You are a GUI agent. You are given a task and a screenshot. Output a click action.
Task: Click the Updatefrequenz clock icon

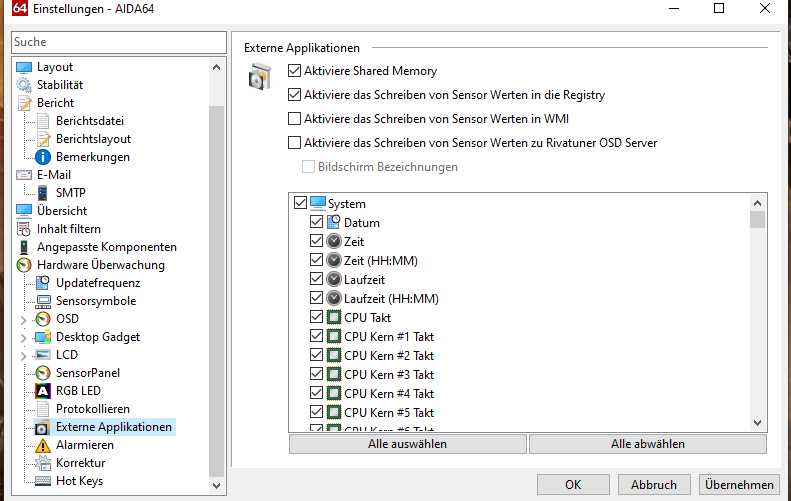point(43,283)
